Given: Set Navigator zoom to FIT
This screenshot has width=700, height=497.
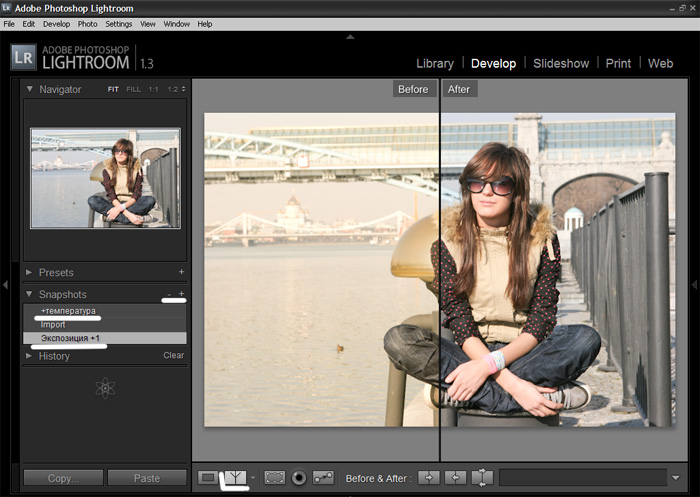Looking at the screenshot, I should click(115, 90).
